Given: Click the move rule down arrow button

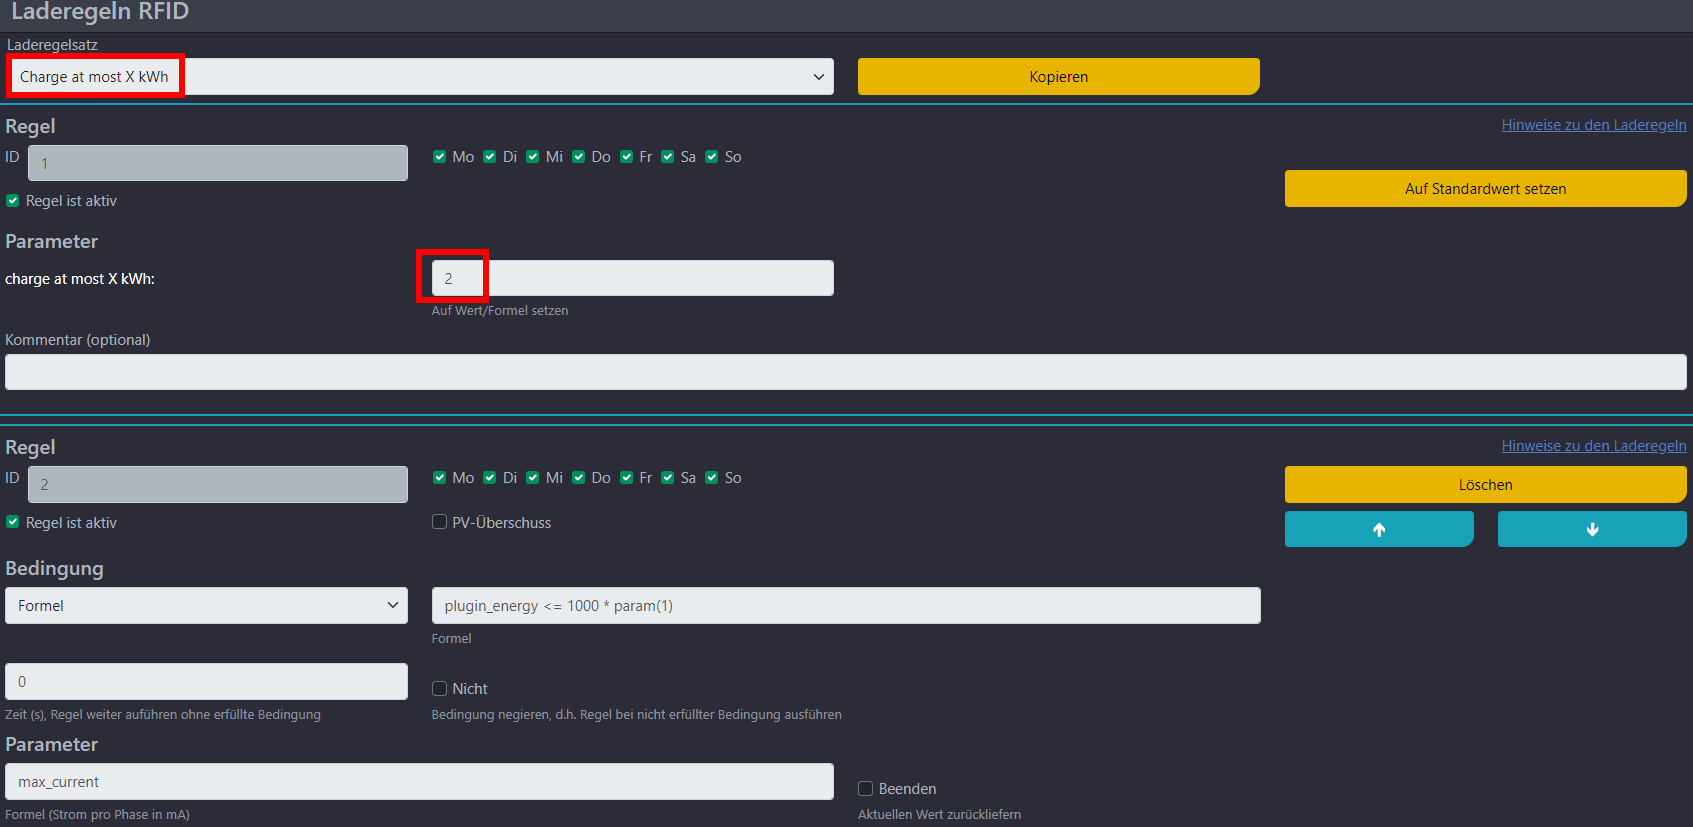Looking at the screenshot, I should [1591, 529].
